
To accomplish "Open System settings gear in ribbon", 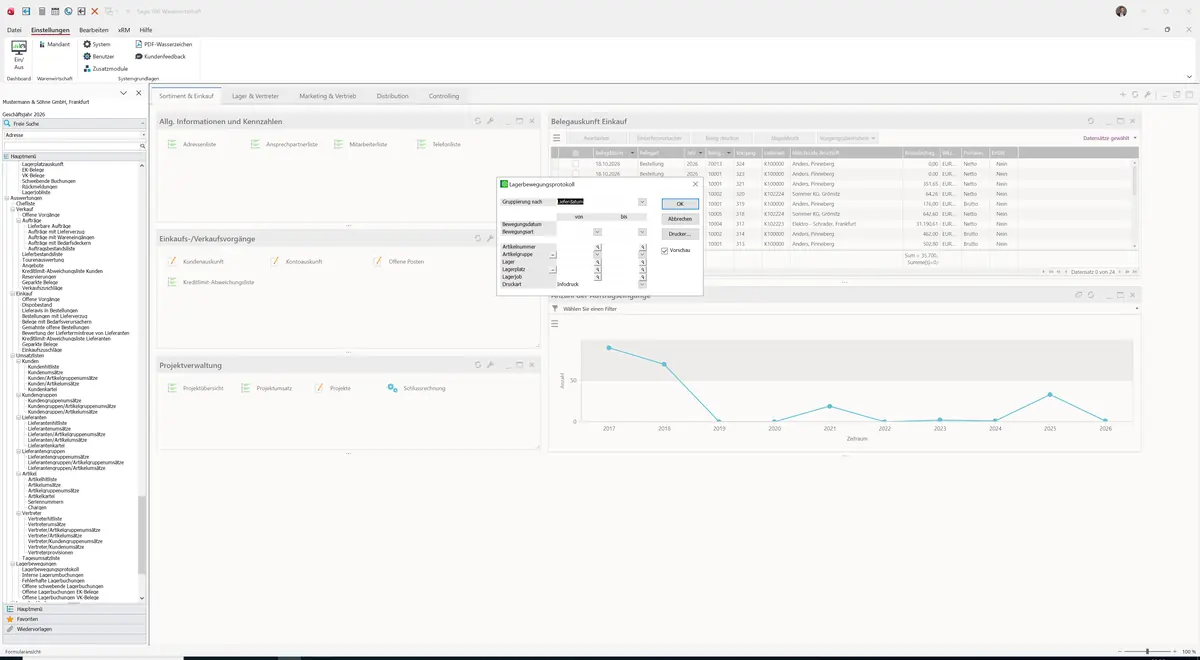I will click(97, 44).
